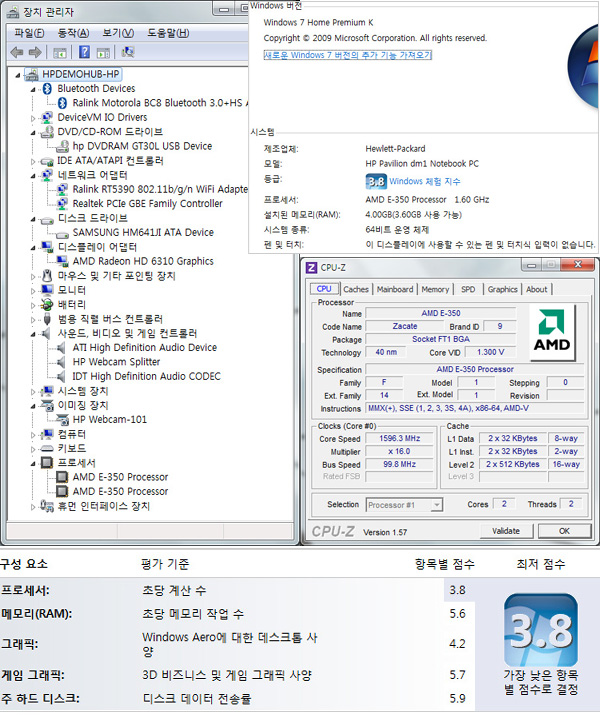Click the SAMSUNG HM641JI disk icon
Image resolution: width=600 pixels, height=717 pixels.
pos(62,233)
